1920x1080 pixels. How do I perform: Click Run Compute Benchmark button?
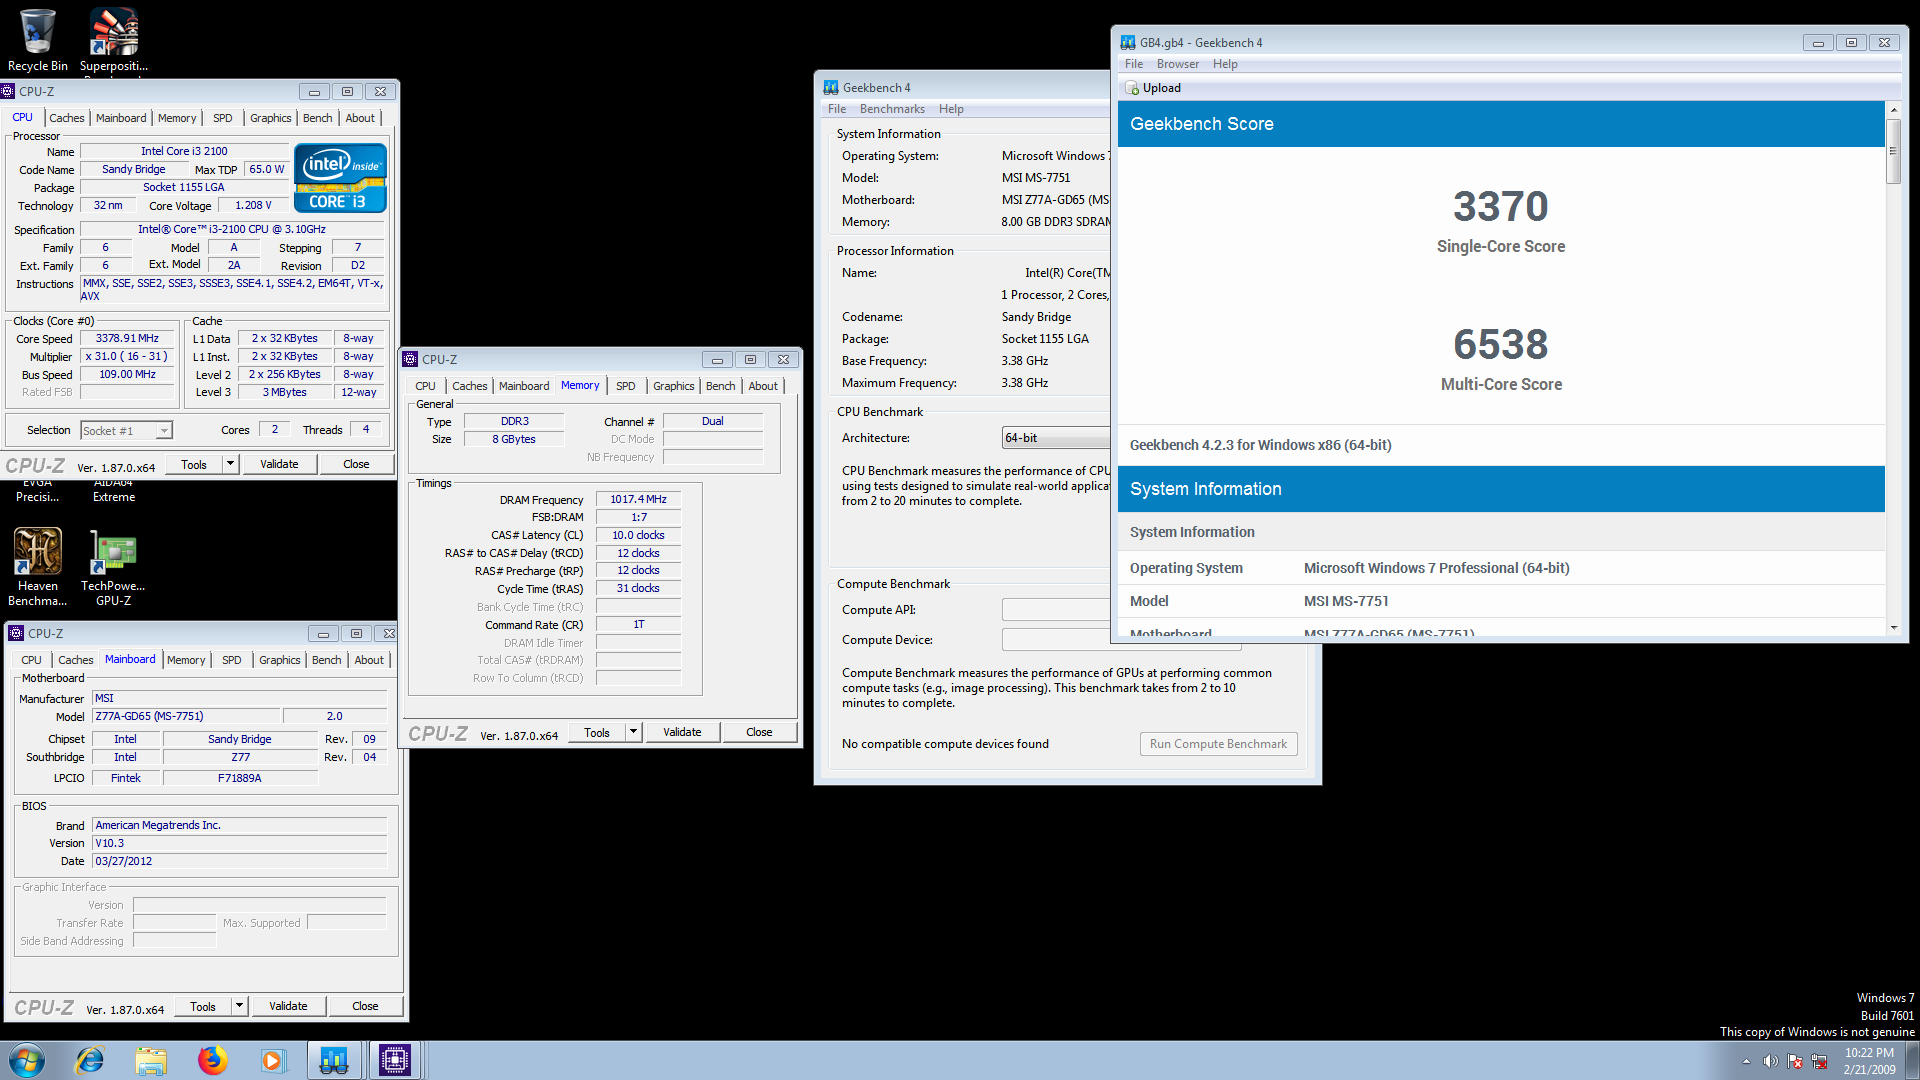1218,744
